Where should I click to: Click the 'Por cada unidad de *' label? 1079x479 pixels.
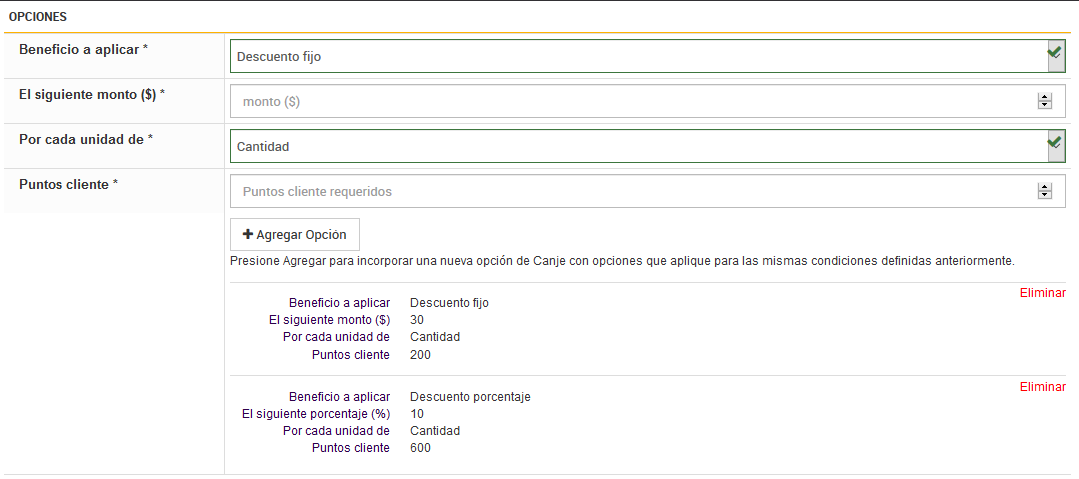coord(86,139)
